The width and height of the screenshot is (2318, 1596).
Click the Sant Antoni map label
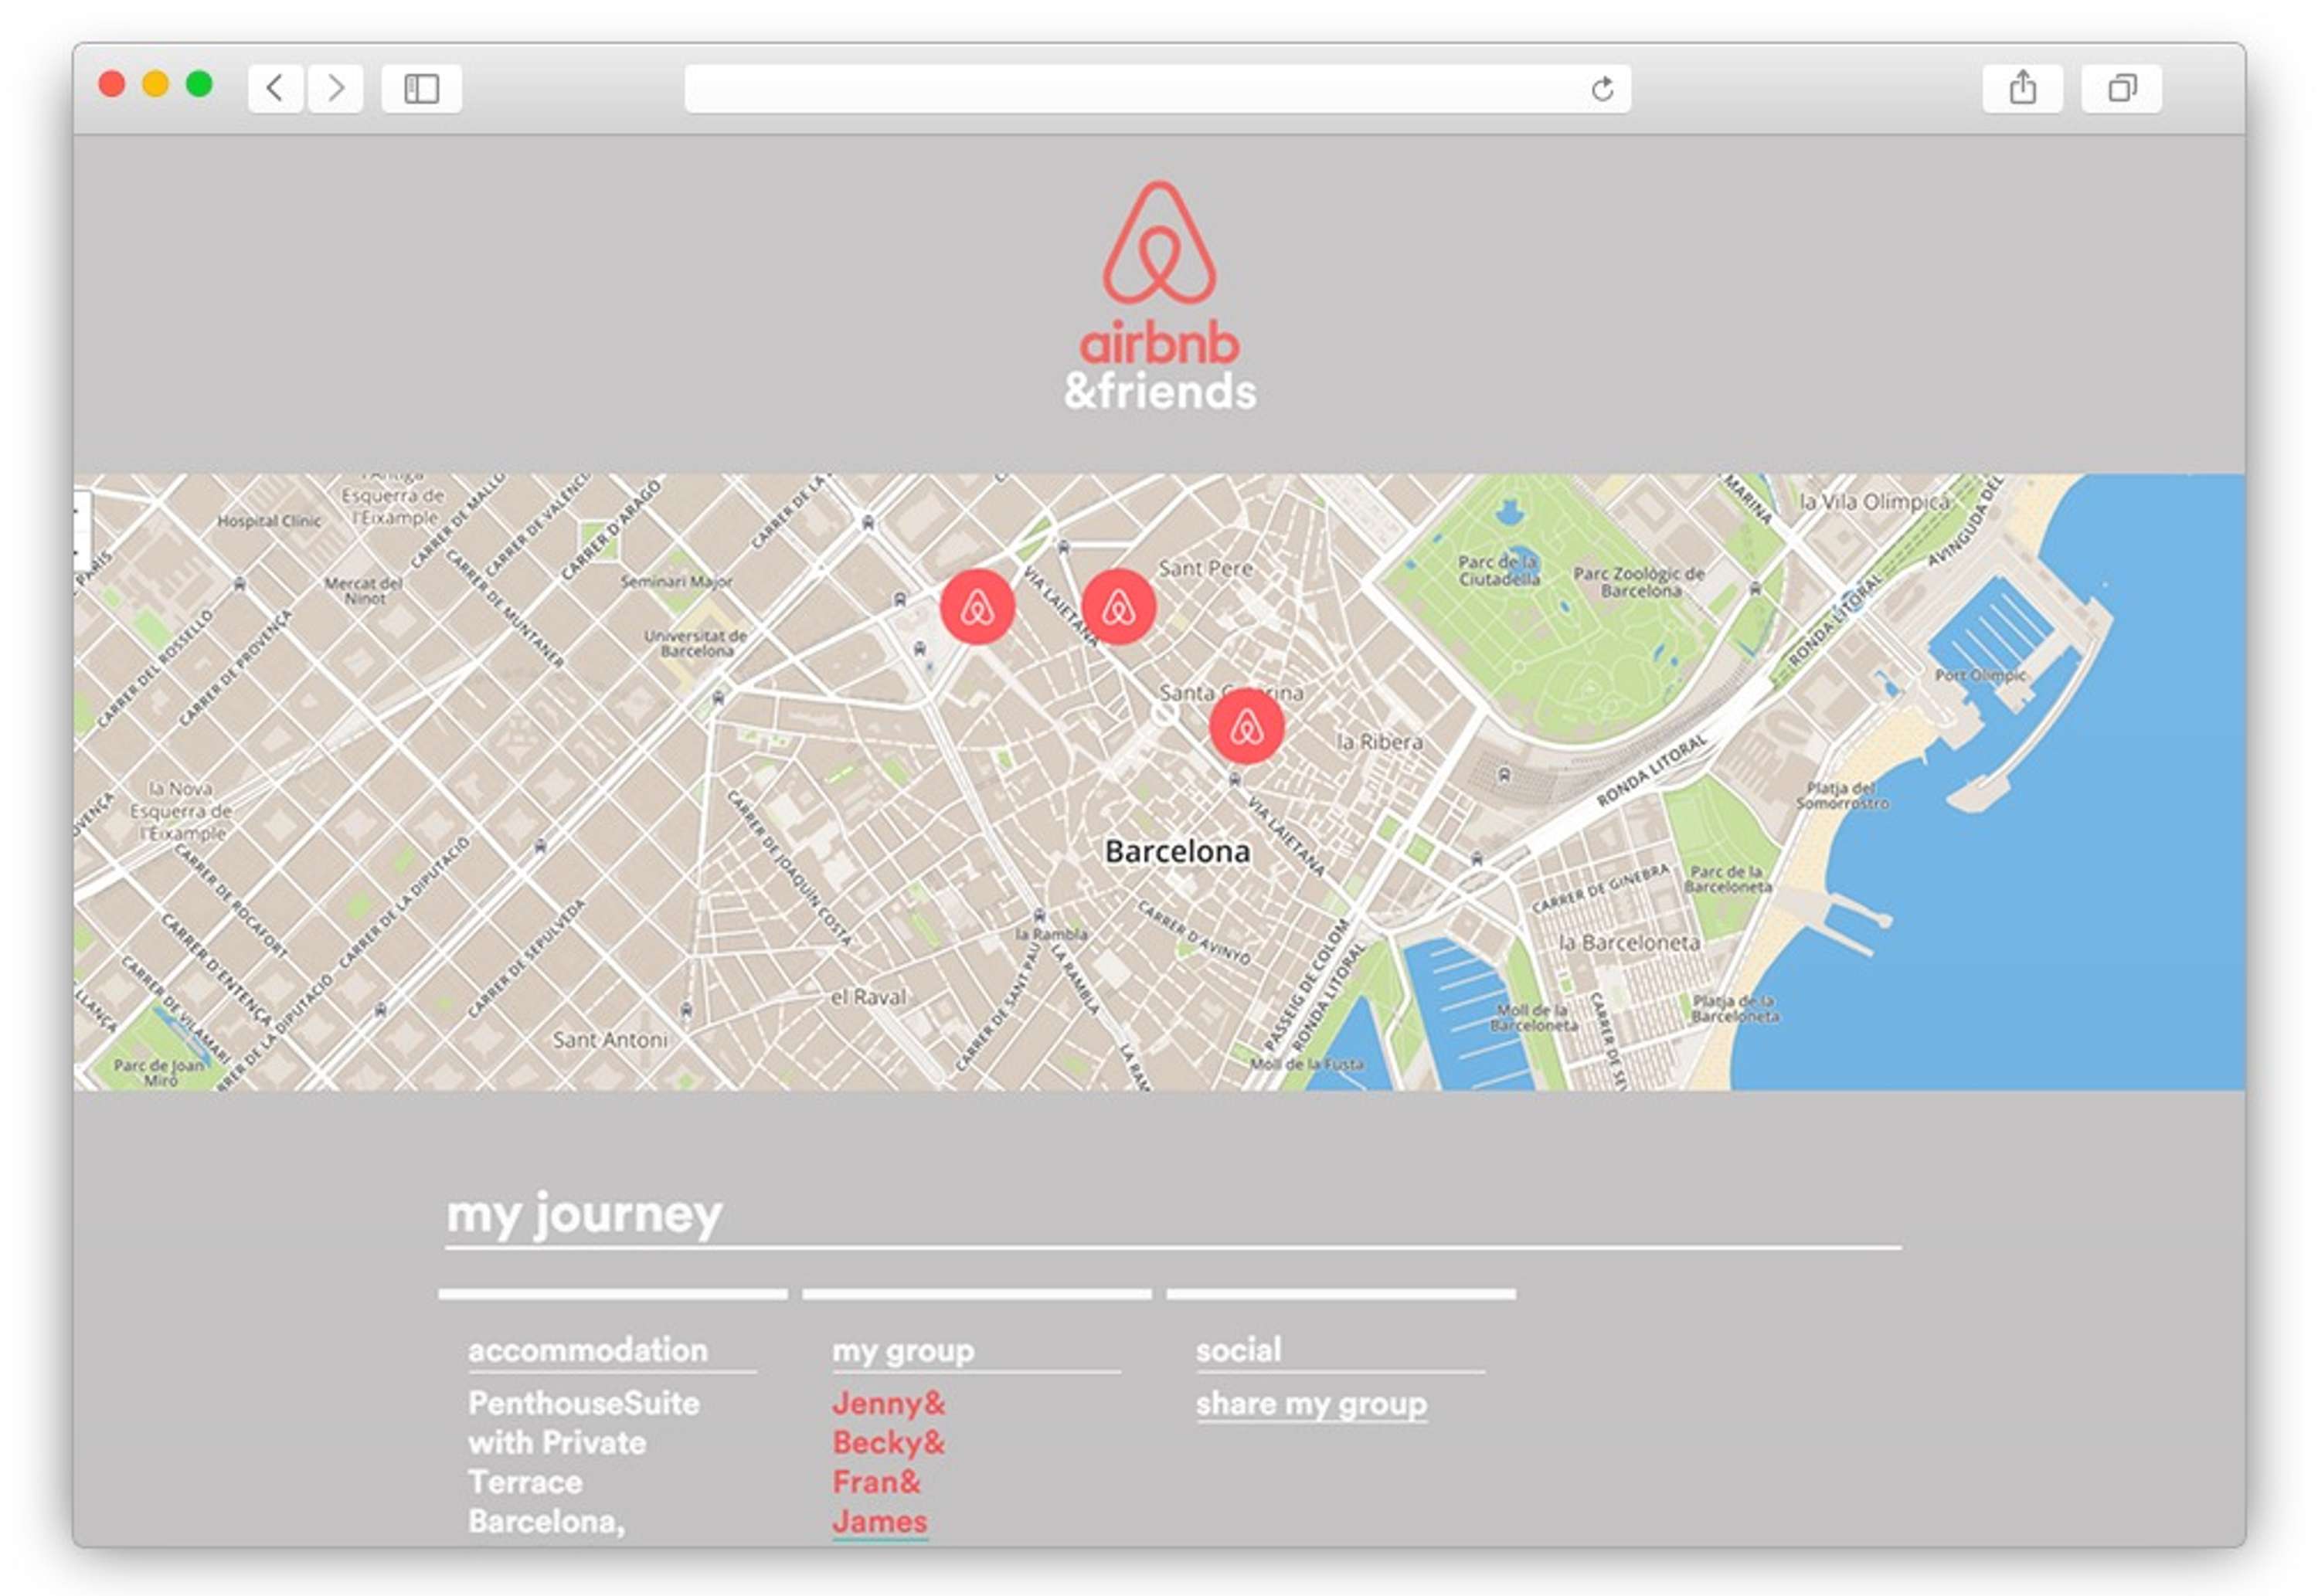[x=610, y=1040]
